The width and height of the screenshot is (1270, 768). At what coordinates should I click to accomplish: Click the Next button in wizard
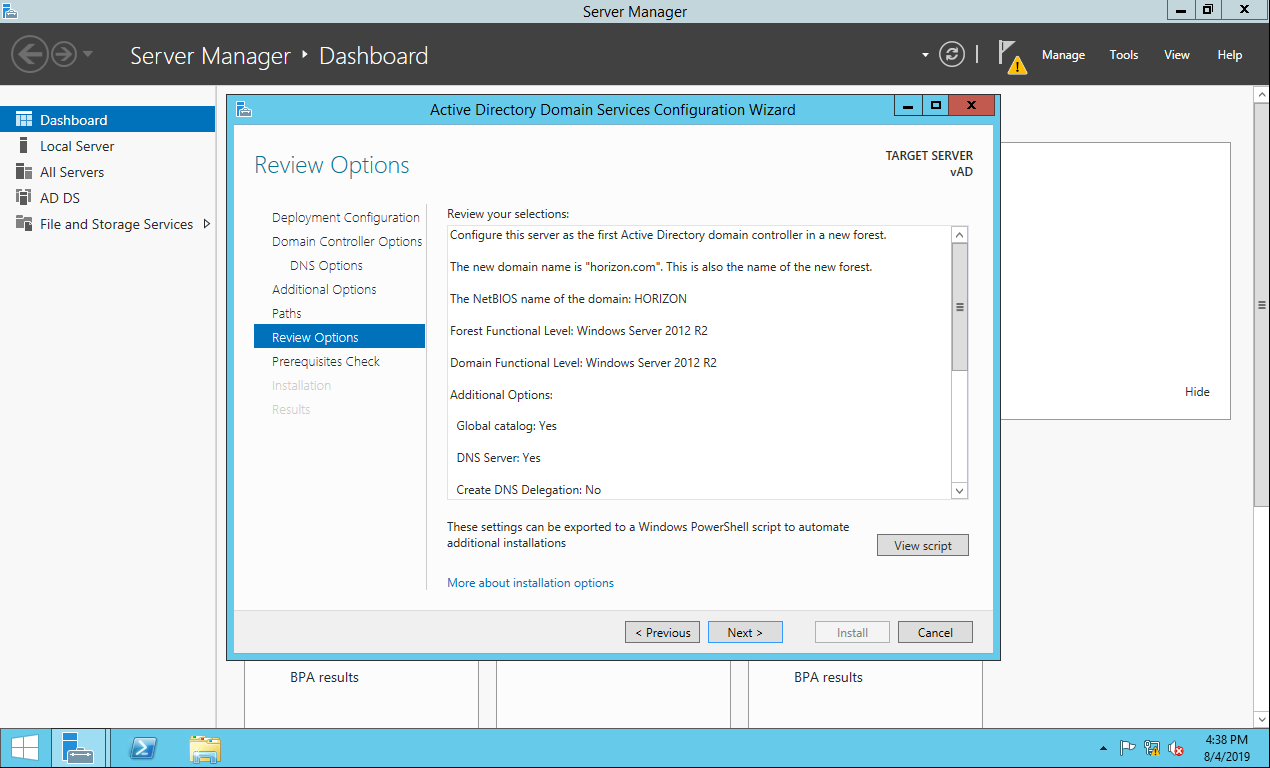745,632
